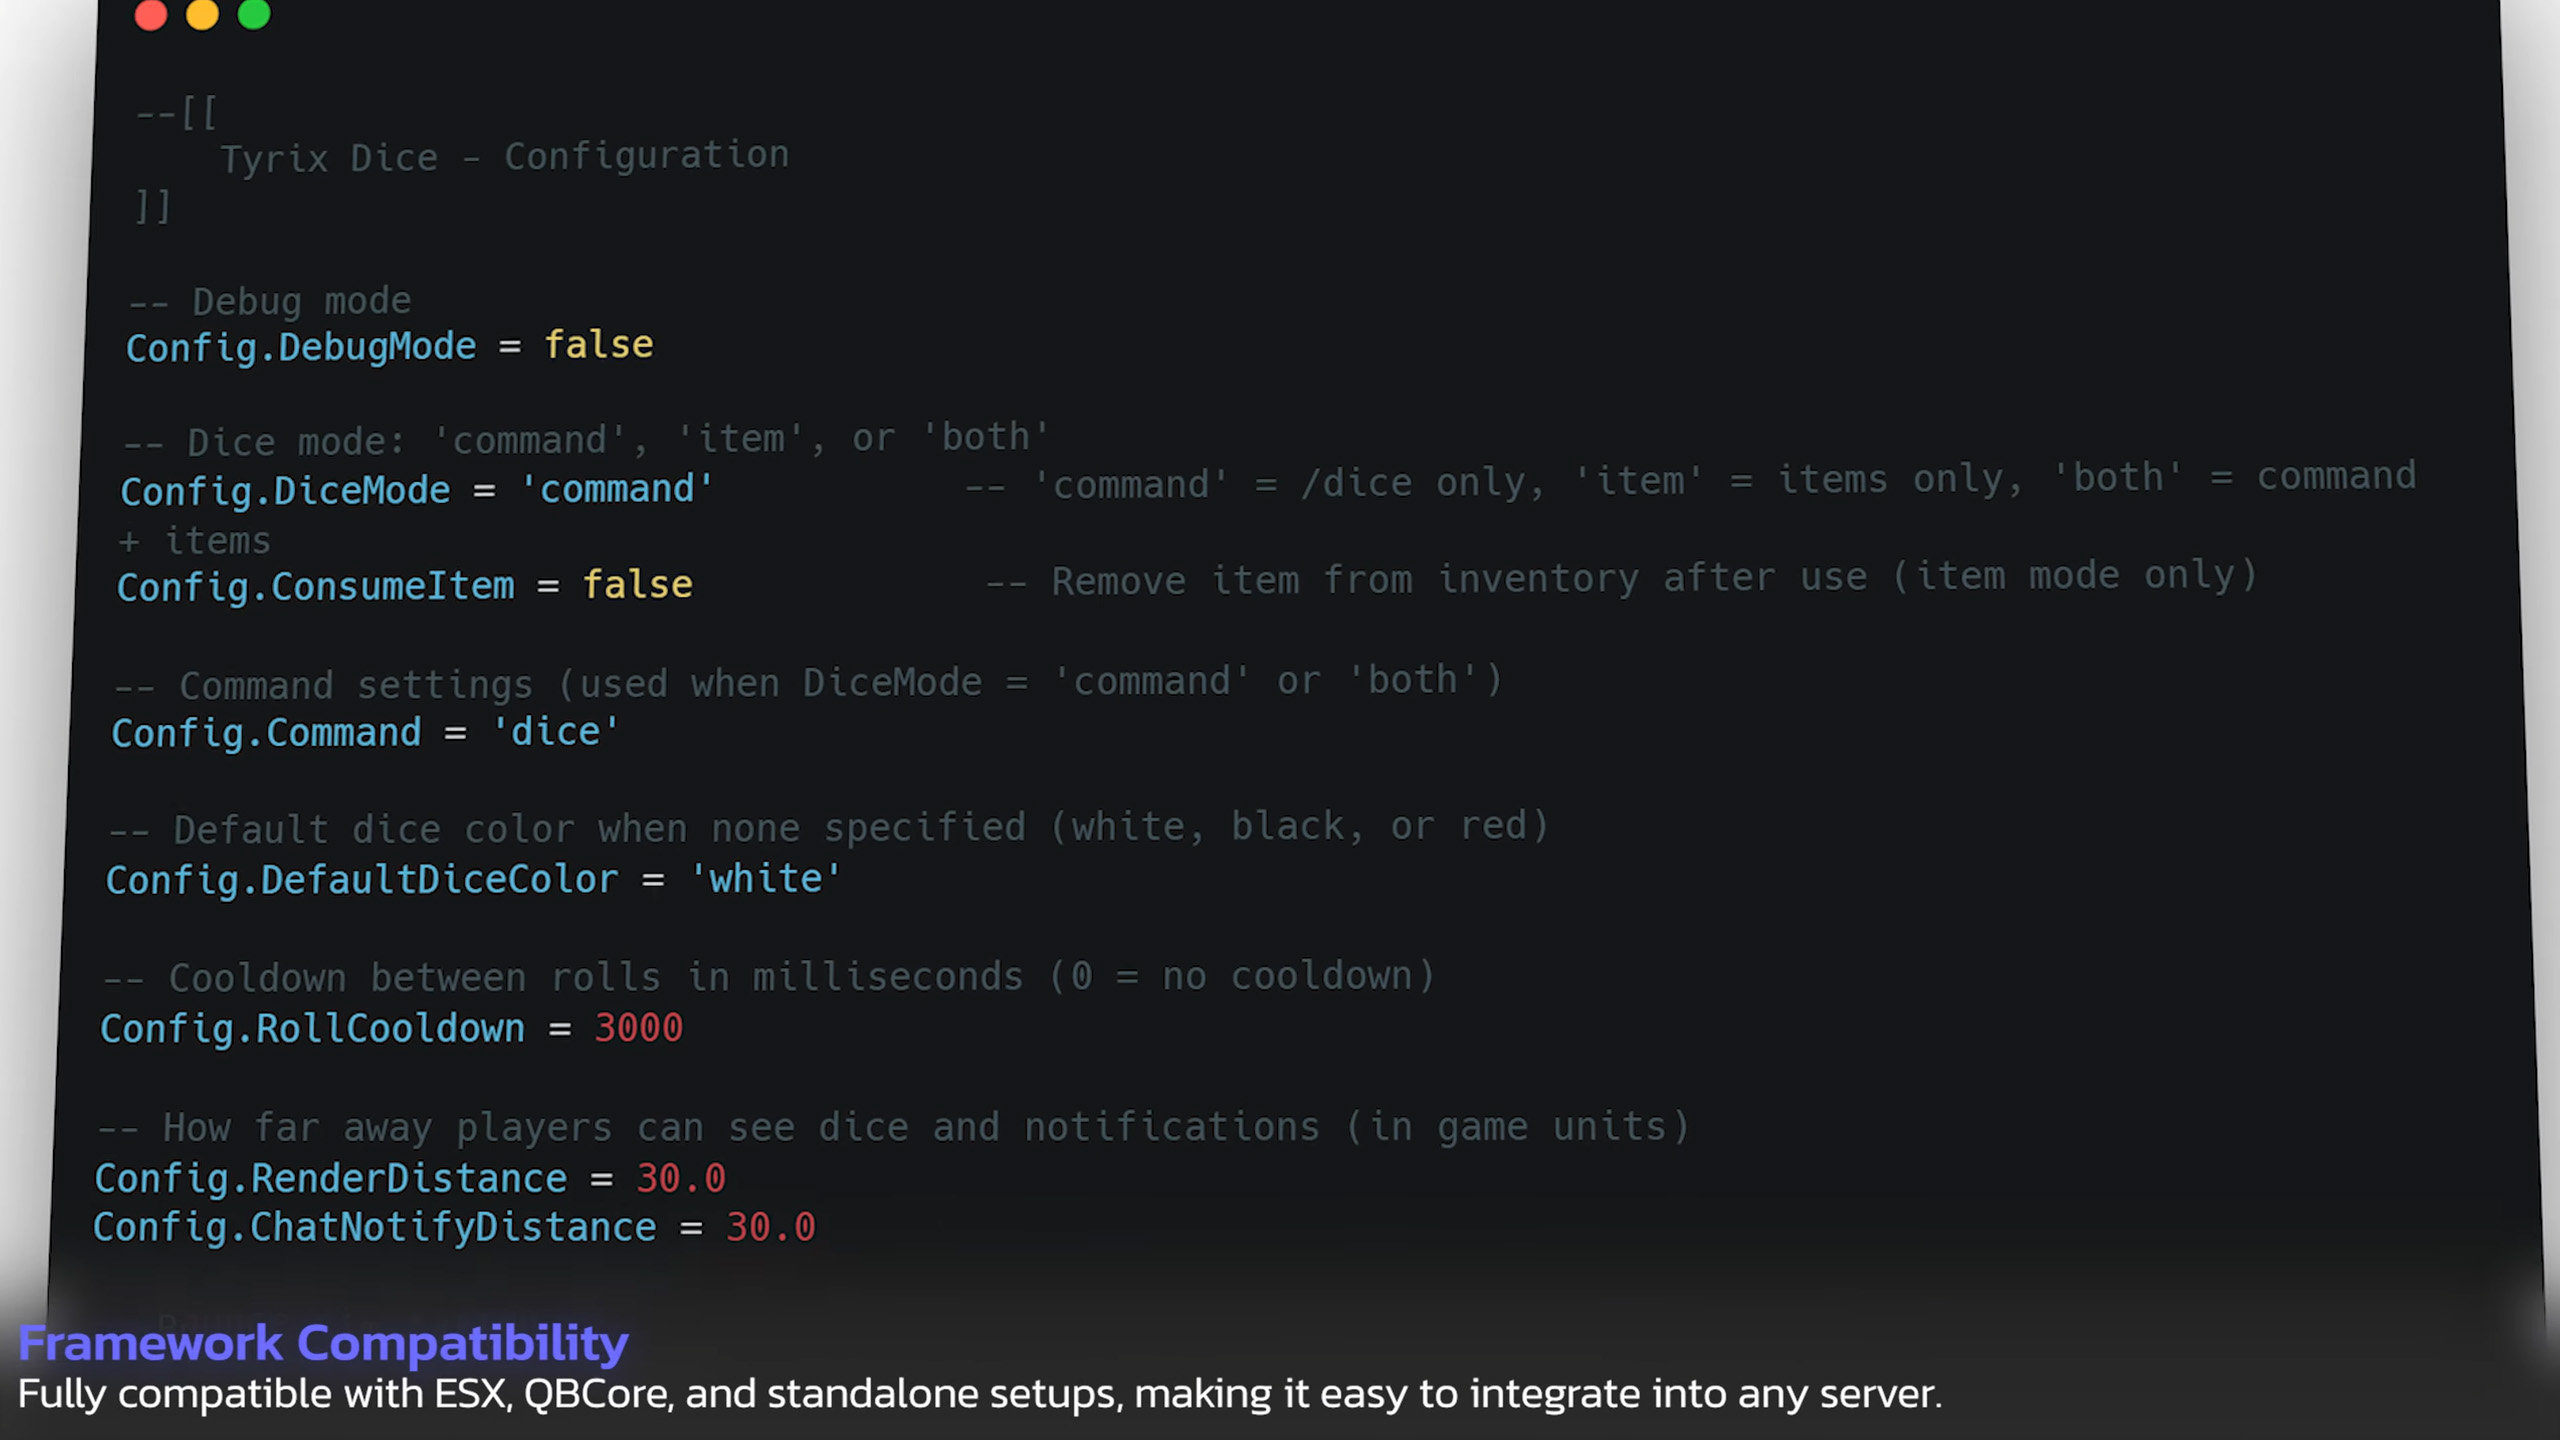Click the Config.ChatNotifyDistance 30.0 value
Viewport: 2560px width, 1440px height.
[771, 1227]
